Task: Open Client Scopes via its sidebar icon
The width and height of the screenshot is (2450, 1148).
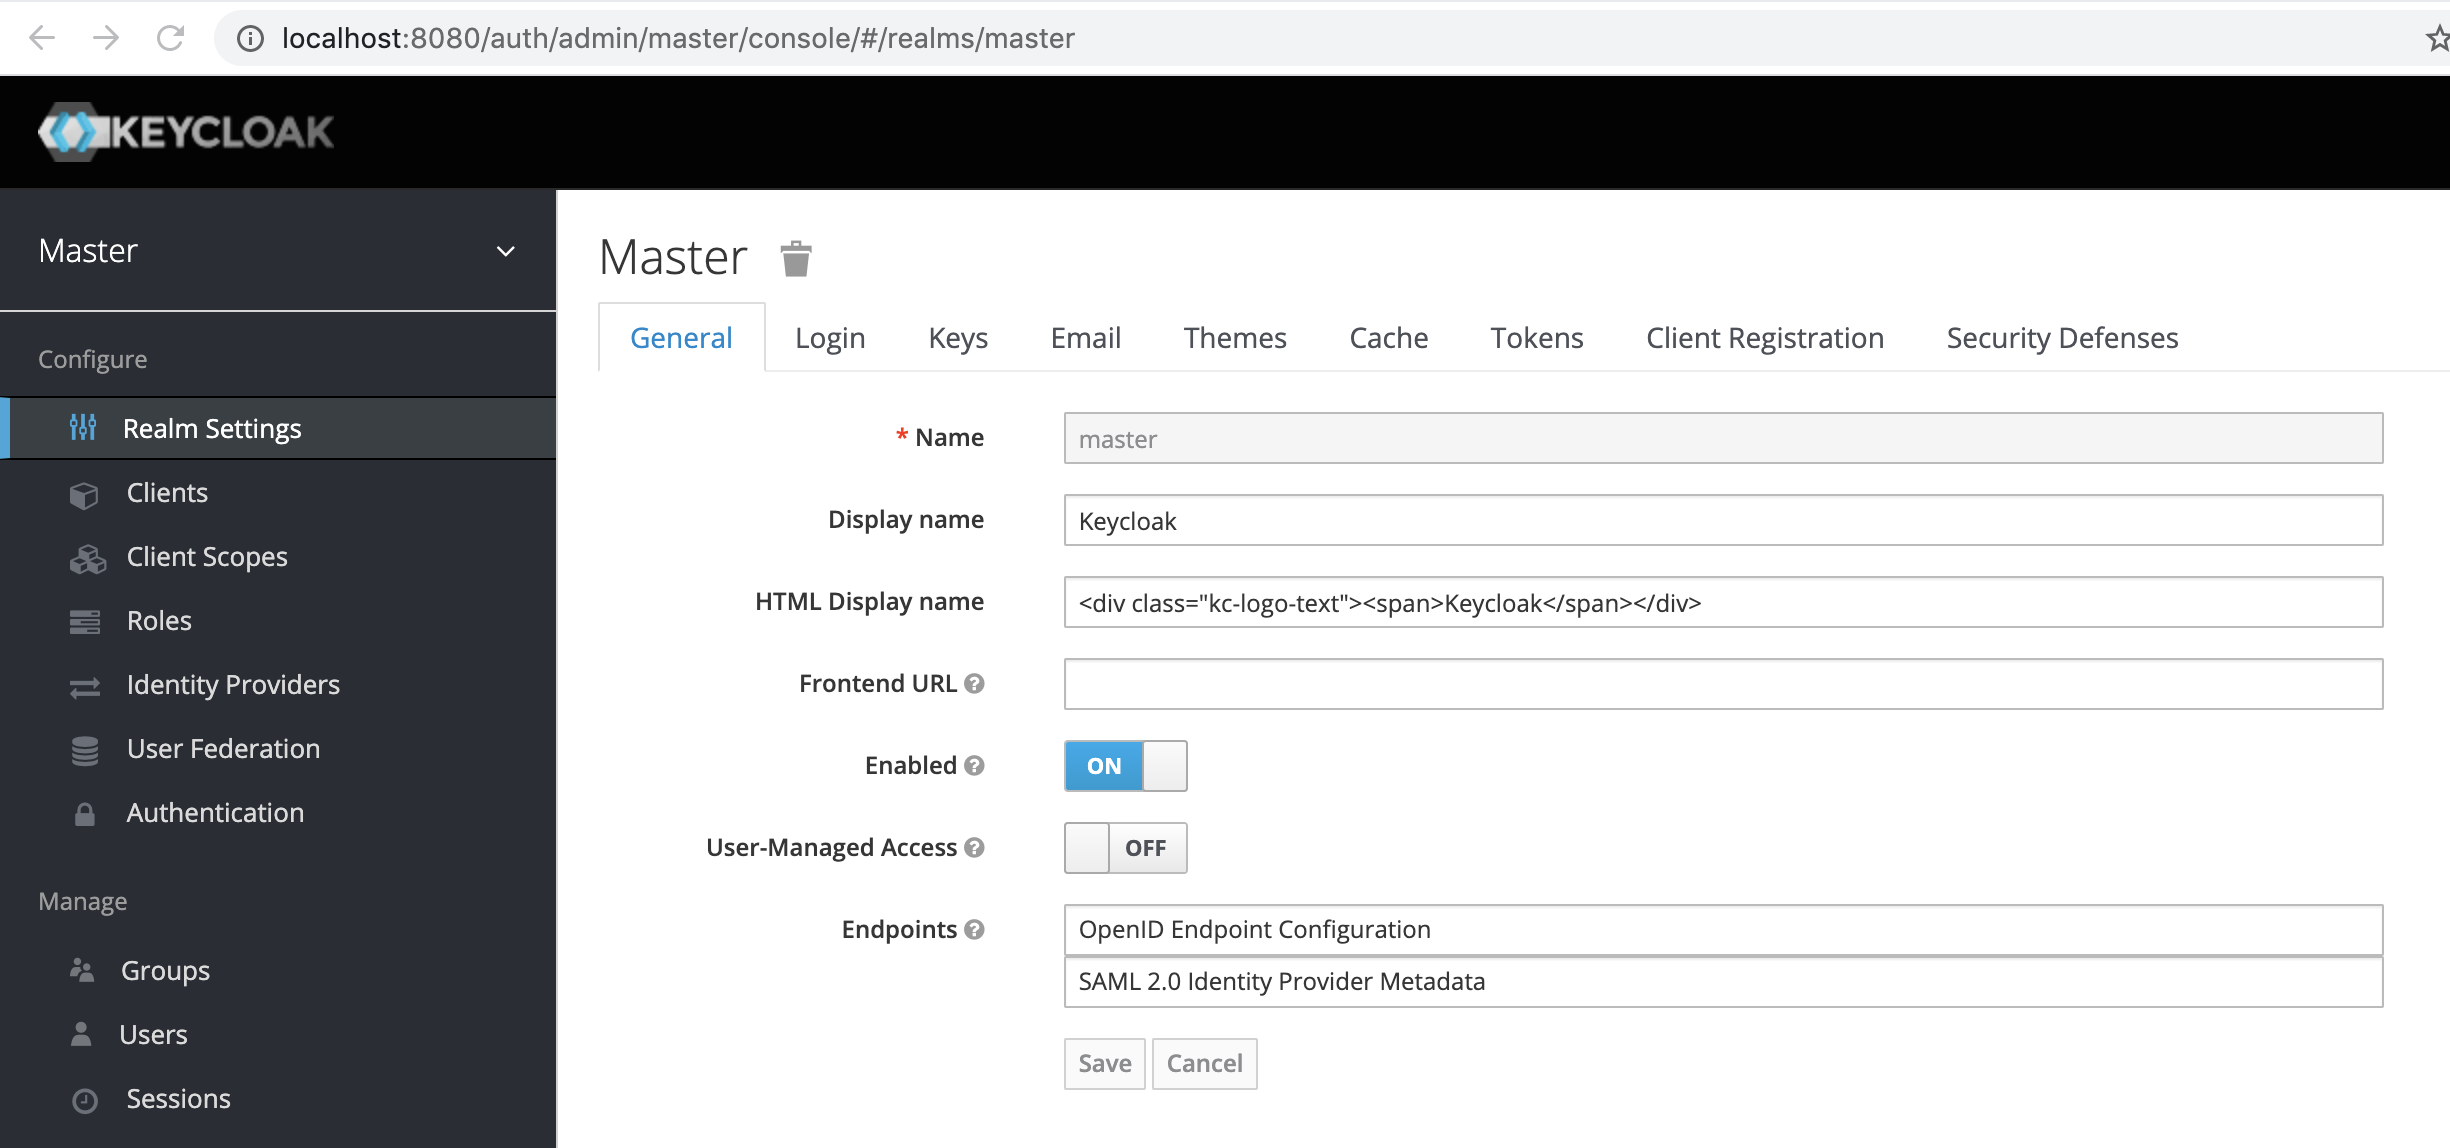Action: pyautogui.click(x=87, y=558)
